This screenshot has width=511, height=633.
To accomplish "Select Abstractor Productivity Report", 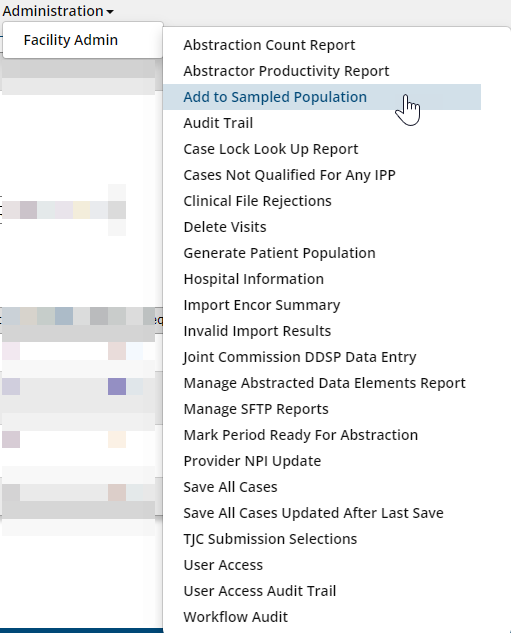I will tap(286, 71).
